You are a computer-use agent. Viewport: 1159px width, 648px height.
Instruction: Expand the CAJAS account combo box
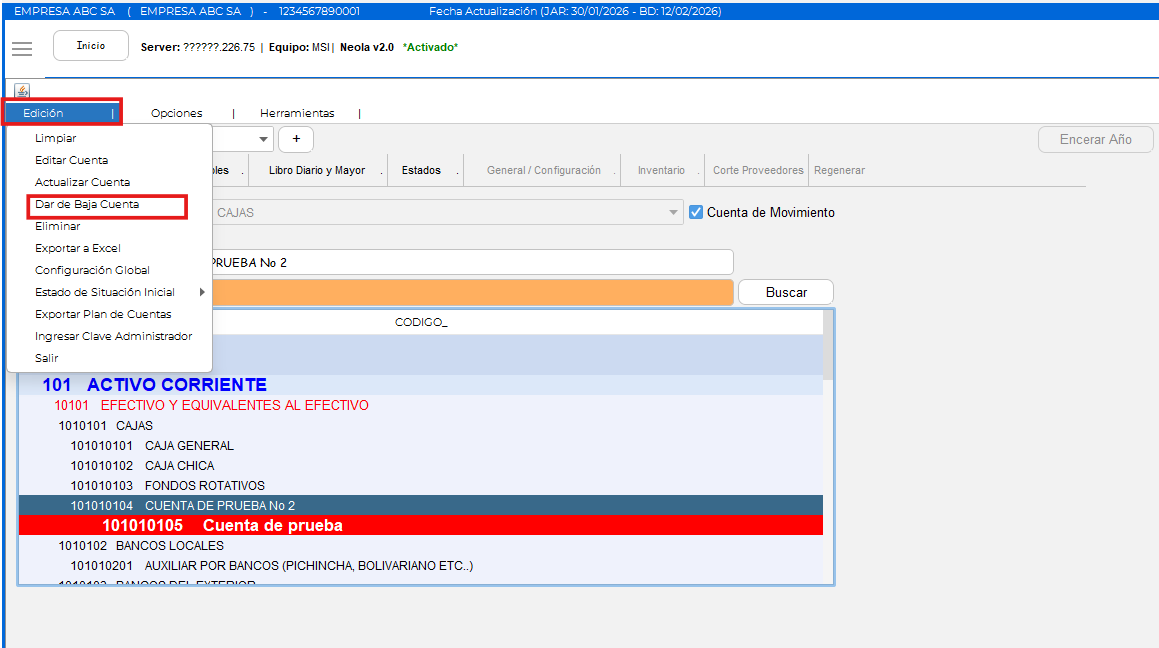point(673,212)
